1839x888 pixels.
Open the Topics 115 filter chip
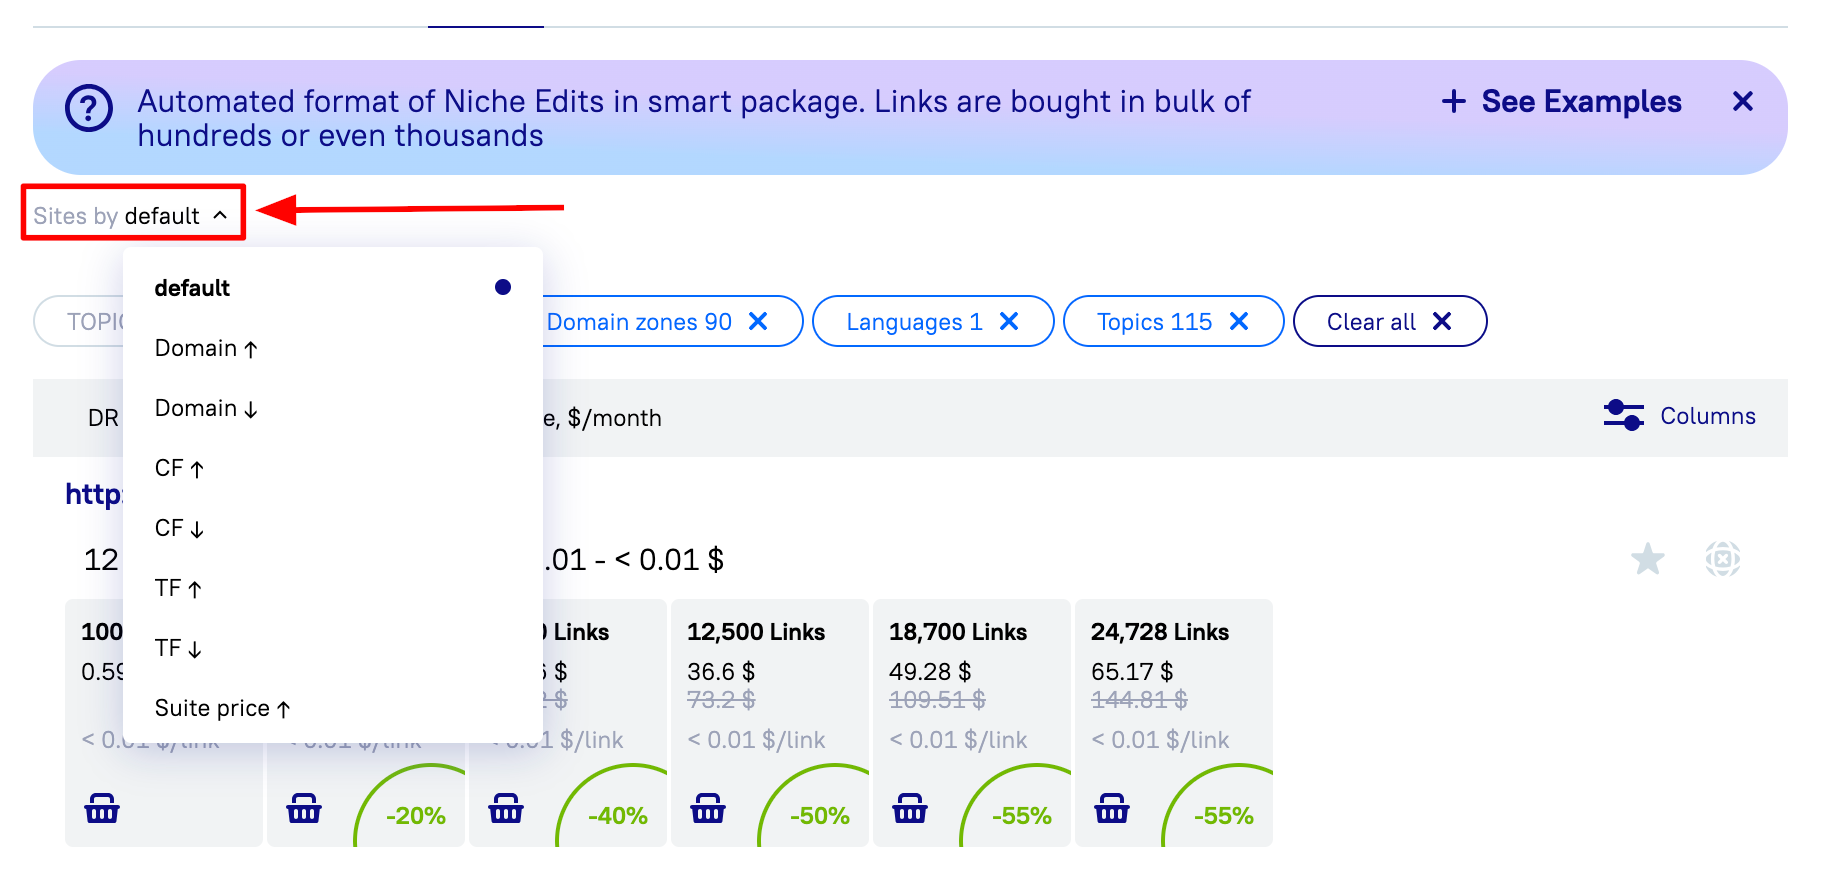pos(1154,322)
